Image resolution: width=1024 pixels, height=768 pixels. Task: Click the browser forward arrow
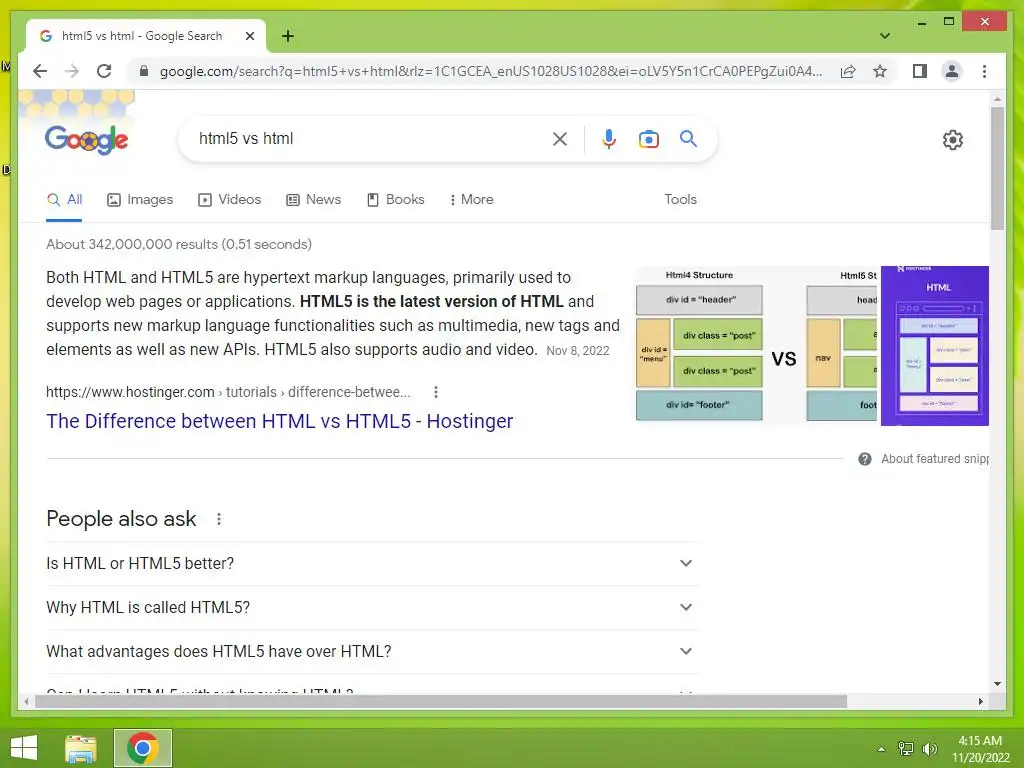(72, 71)
